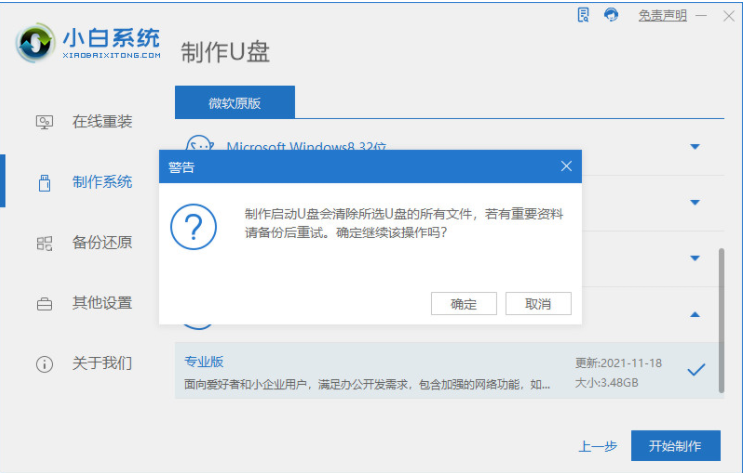
Task: Open the 免责声明 disclaimer link
Action: [663, 16]
